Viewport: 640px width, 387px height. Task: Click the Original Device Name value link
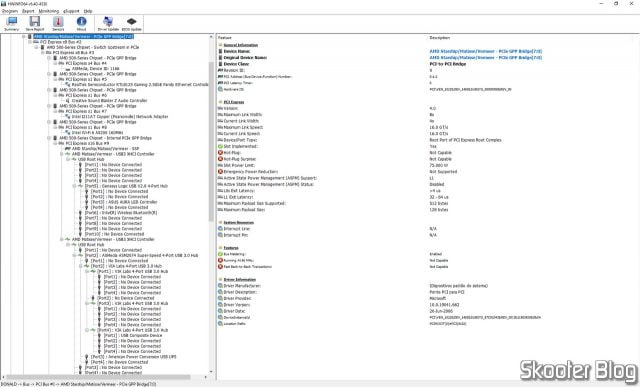click(x=486, y=58)
